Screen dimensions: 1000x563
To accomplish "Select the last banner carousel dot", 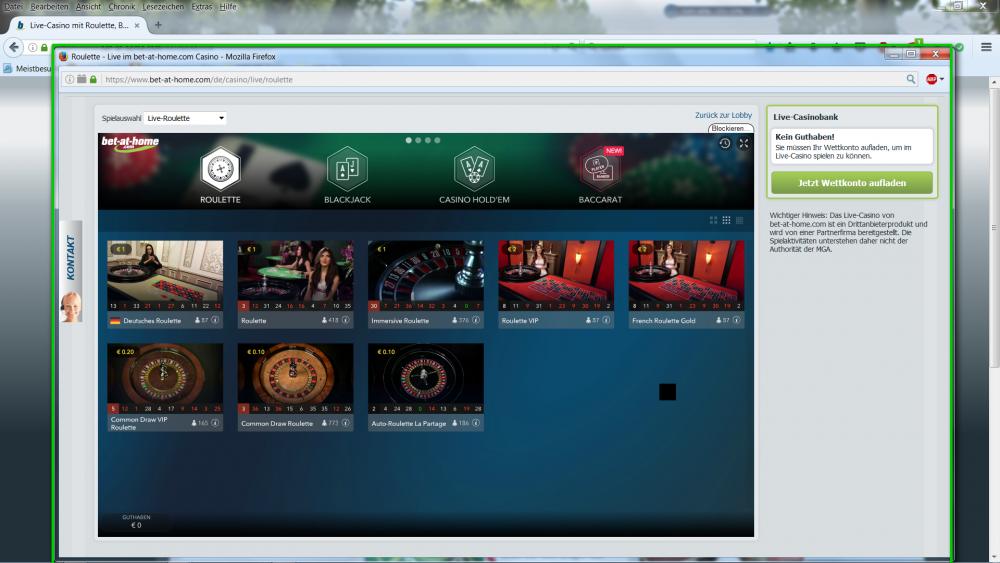I will click(x=438, y=140).
